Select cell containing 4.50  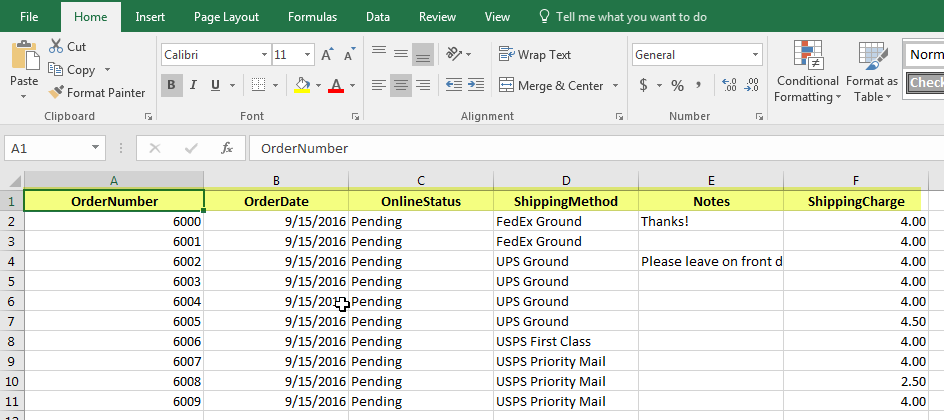click(x=856, y=321)
